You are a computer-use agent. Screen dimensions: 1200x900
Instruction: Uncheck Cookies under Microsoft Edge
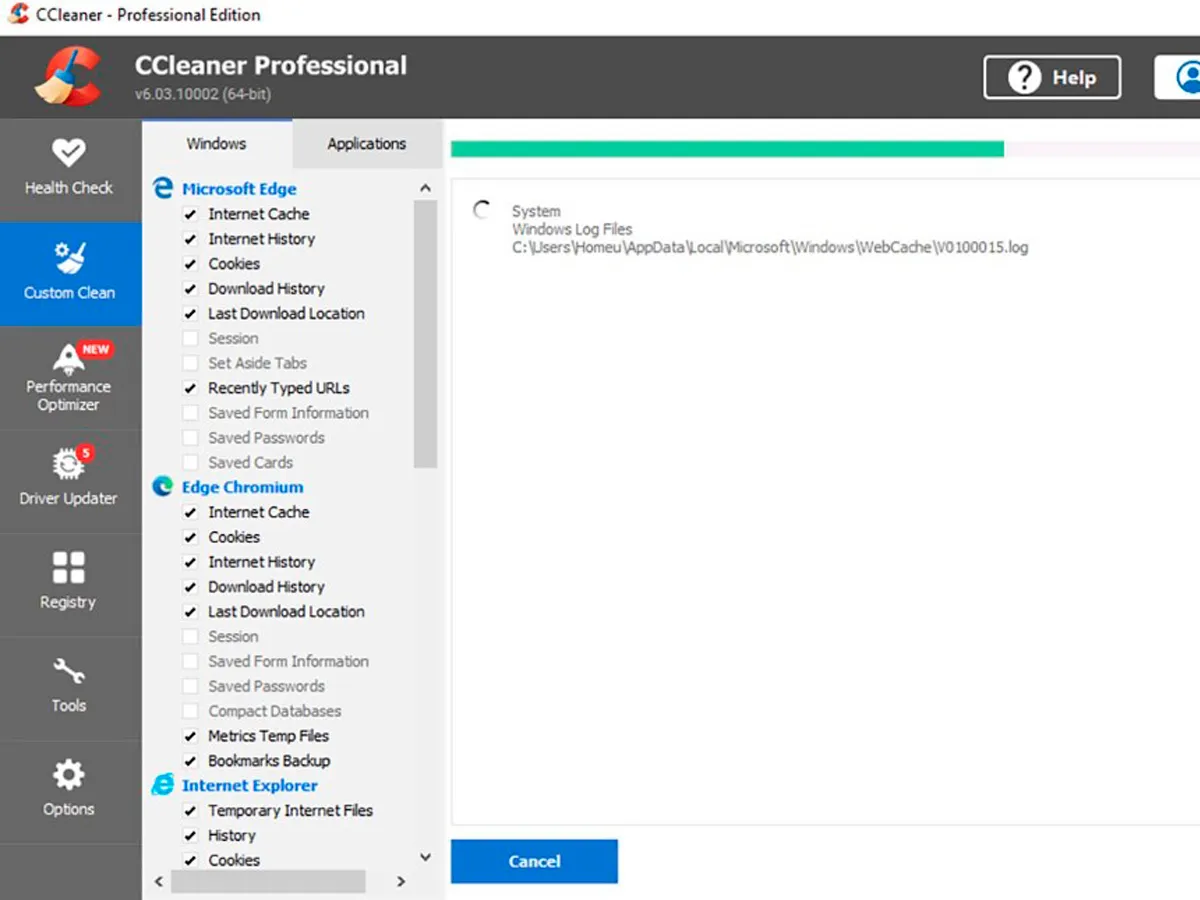[x=190, y=264]
